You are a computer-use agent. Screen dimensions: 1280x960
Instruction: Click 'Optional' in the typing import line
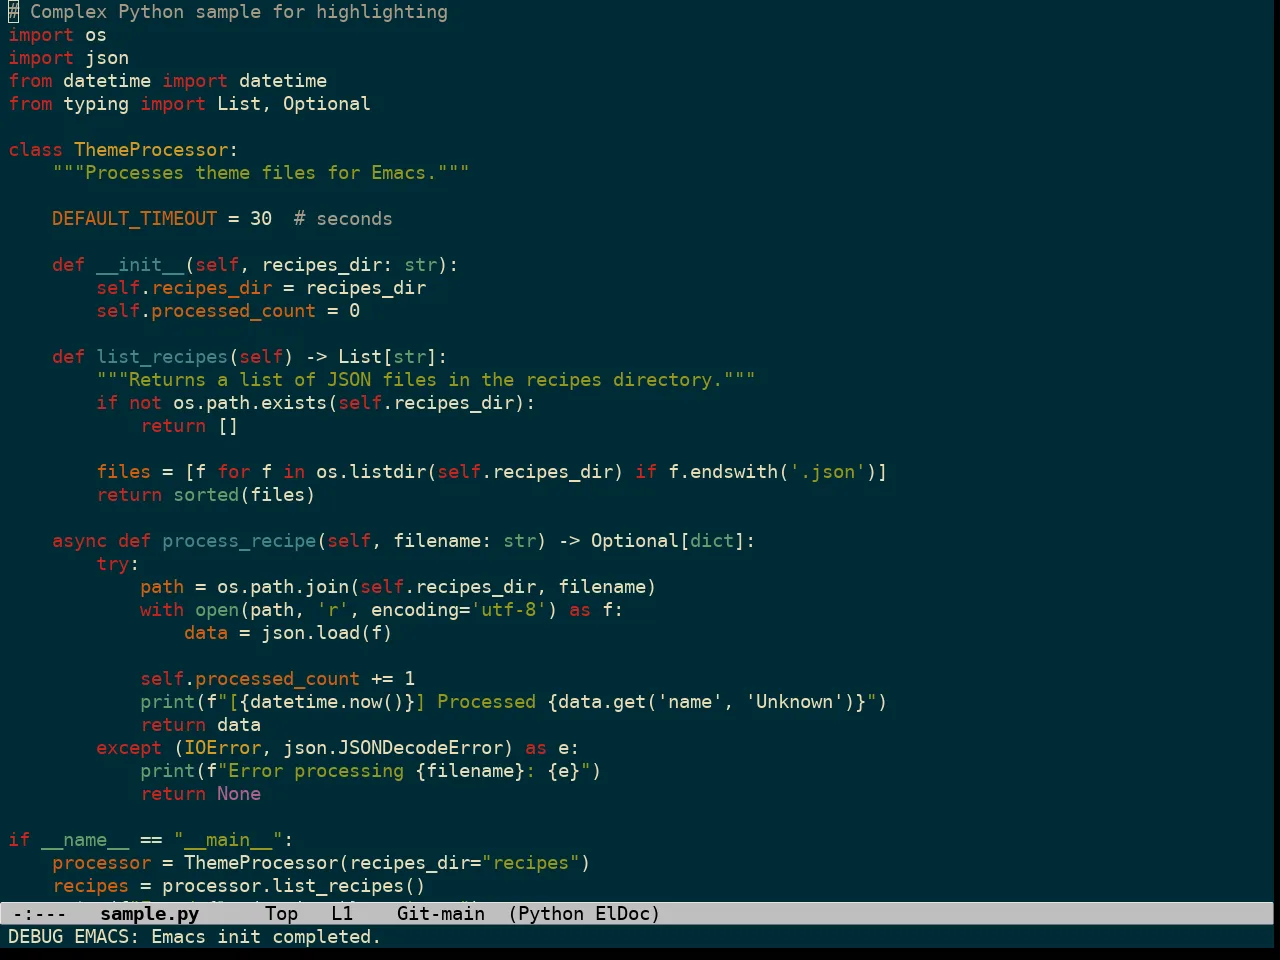(x=326, y=104)
